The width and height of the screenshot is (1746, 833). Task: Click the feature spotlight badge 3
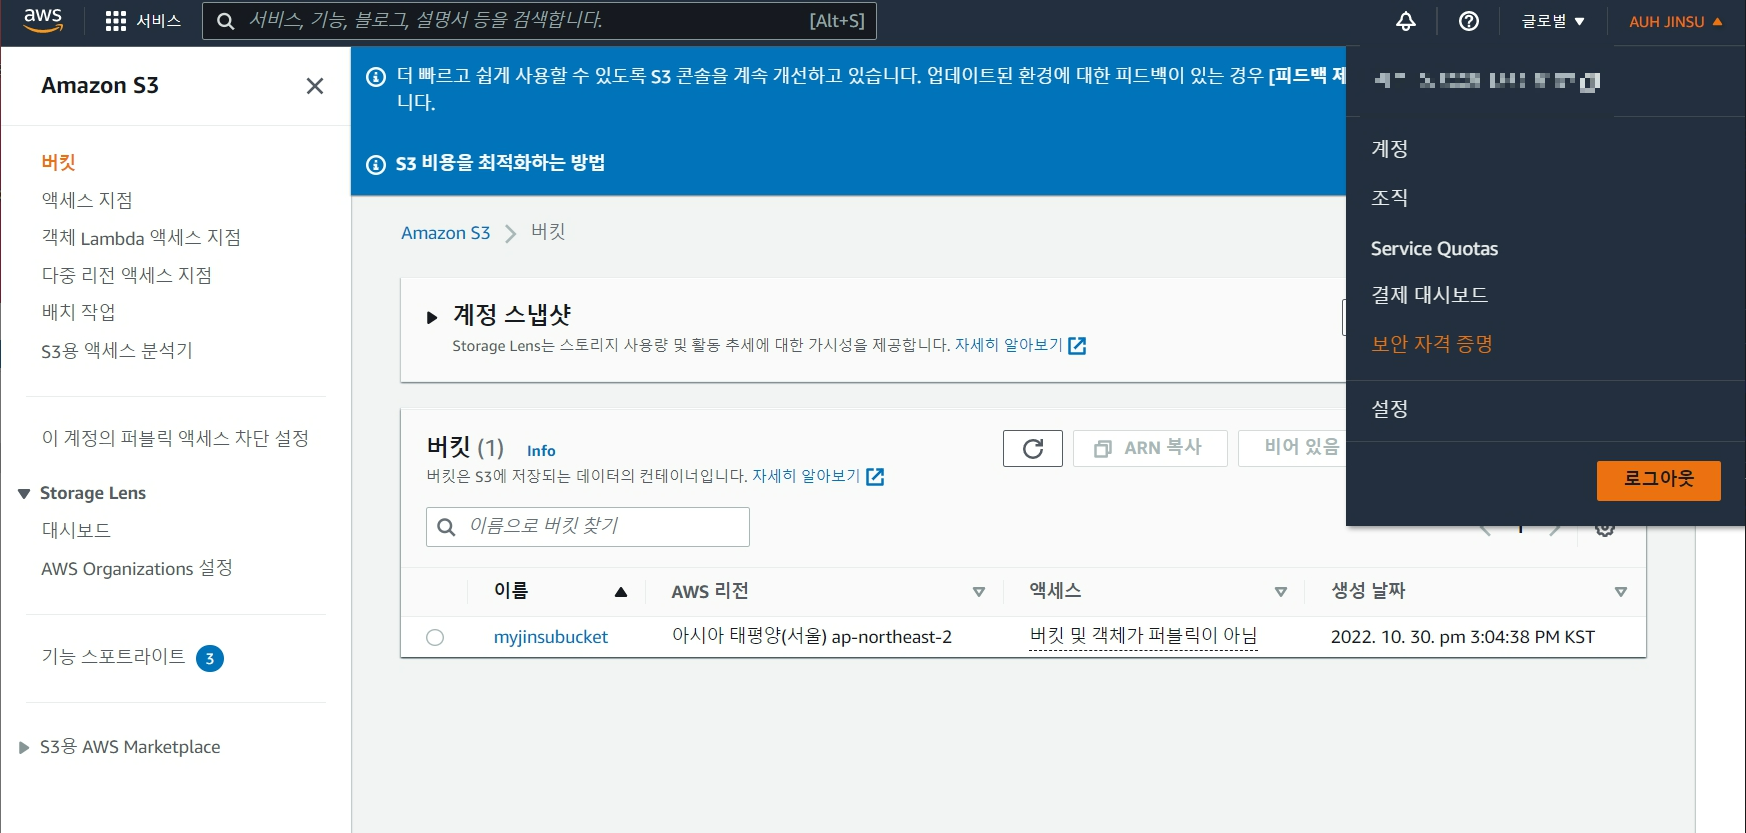pyautogui.click(x=210, y=658)
